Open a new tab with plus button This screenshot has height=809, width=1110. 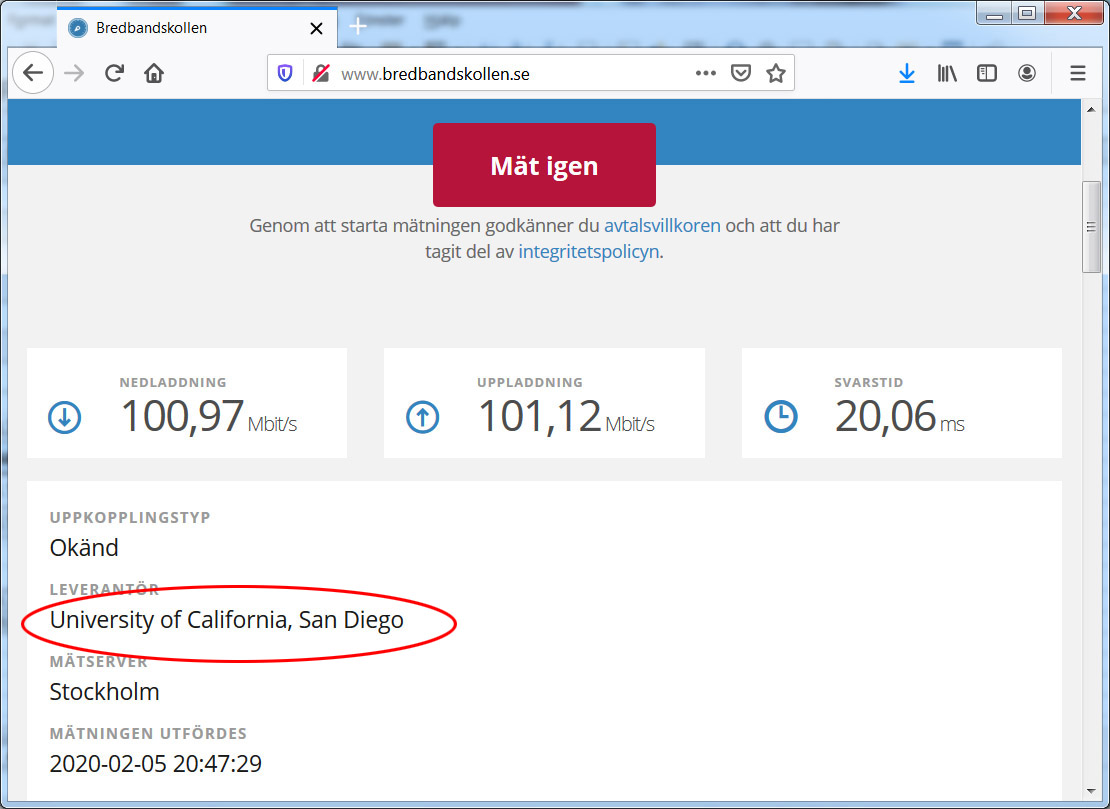[358, 27]
